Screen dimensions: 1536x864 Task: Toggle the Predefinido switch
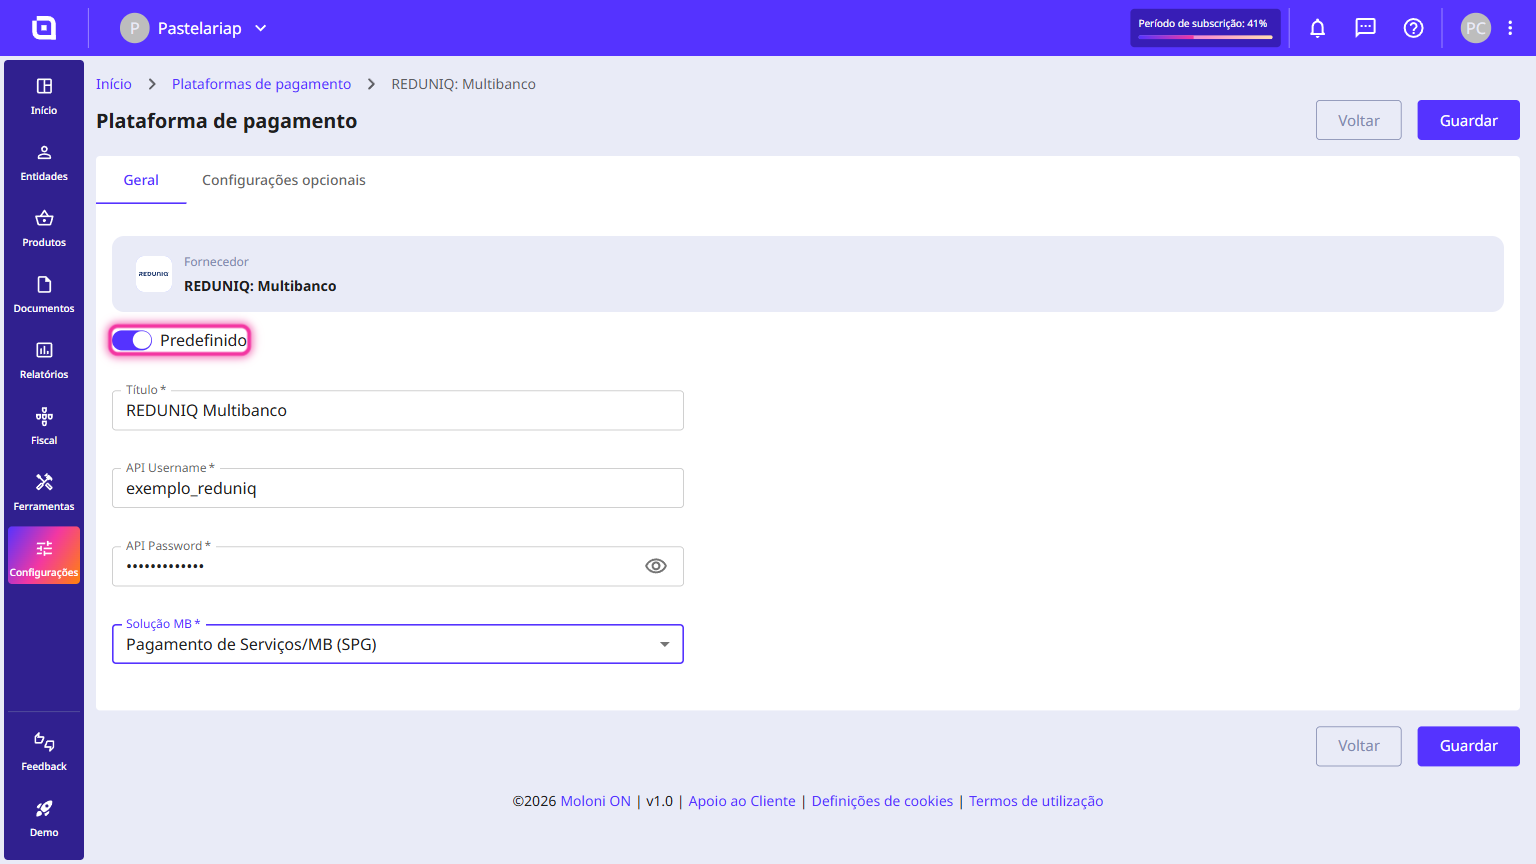pyautogui.click(x=132, y=340)
